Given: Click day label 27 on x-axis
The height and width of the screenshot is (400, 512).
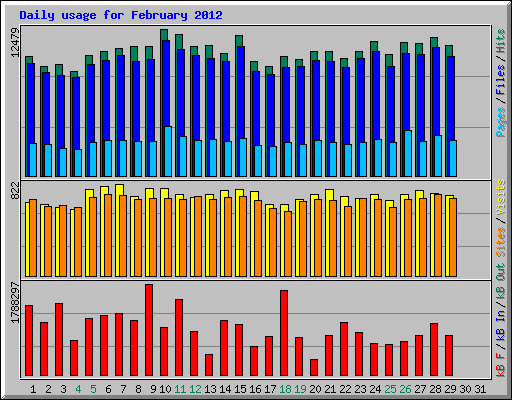Looking at the screenshot, I should pyautogui.click(x=420, y=389).
